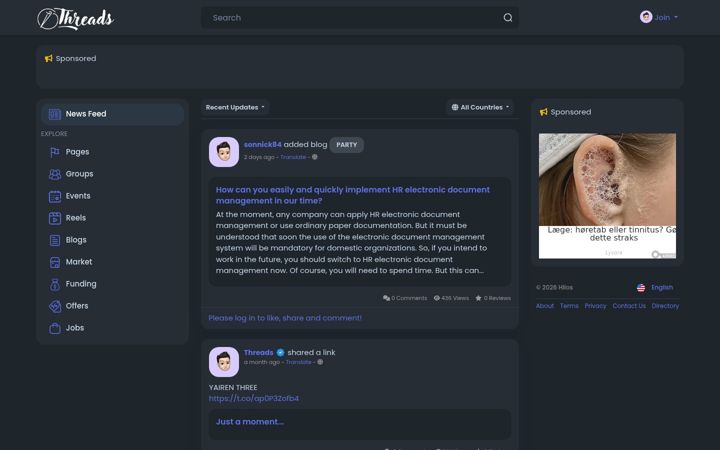720x450 pixels.
Task: Expand the Join account menu
Action: [x=658, y=17]
